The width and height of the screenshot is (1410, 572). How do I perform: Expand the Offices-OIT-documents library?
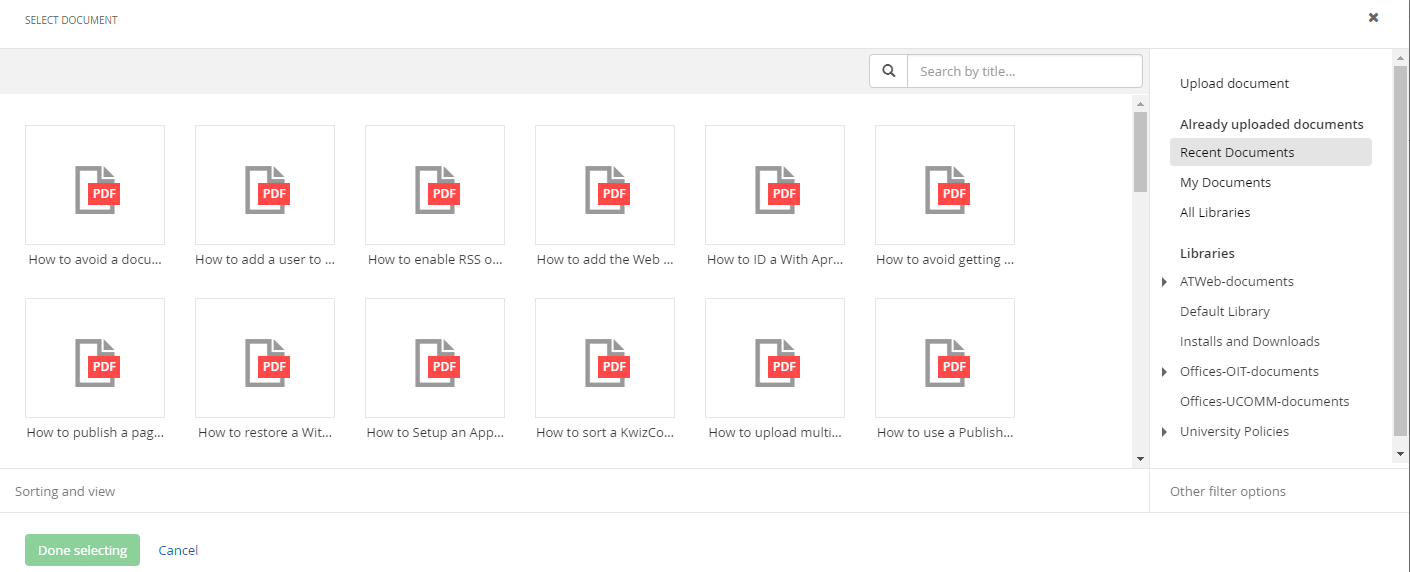pos(1165,372)
